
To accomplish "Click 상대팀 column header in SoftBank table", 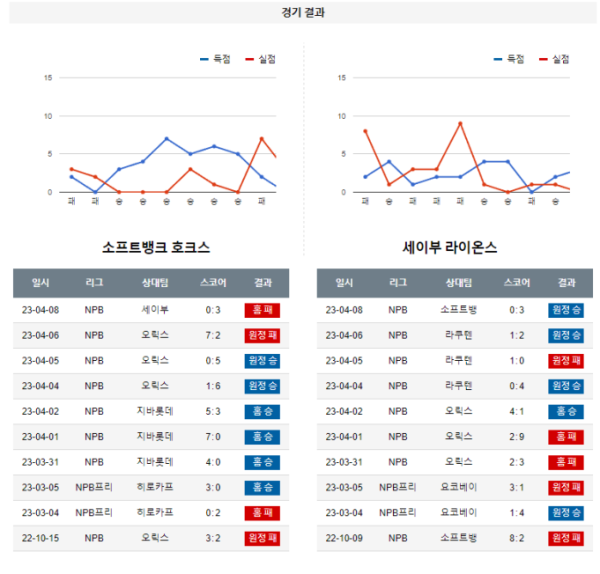I will point(155,283).
